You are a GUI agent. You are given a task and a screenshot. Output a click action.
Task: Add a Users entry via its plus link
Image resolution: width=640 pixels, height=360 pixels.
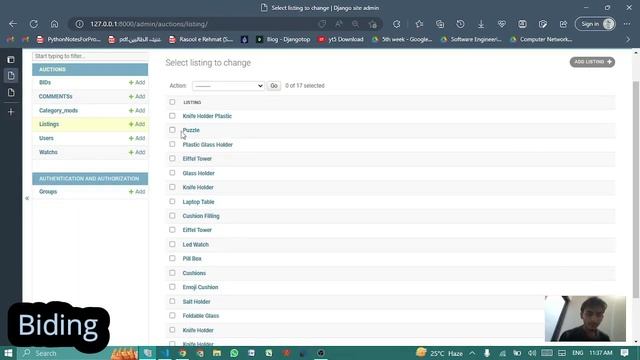[x=137, y=138]
